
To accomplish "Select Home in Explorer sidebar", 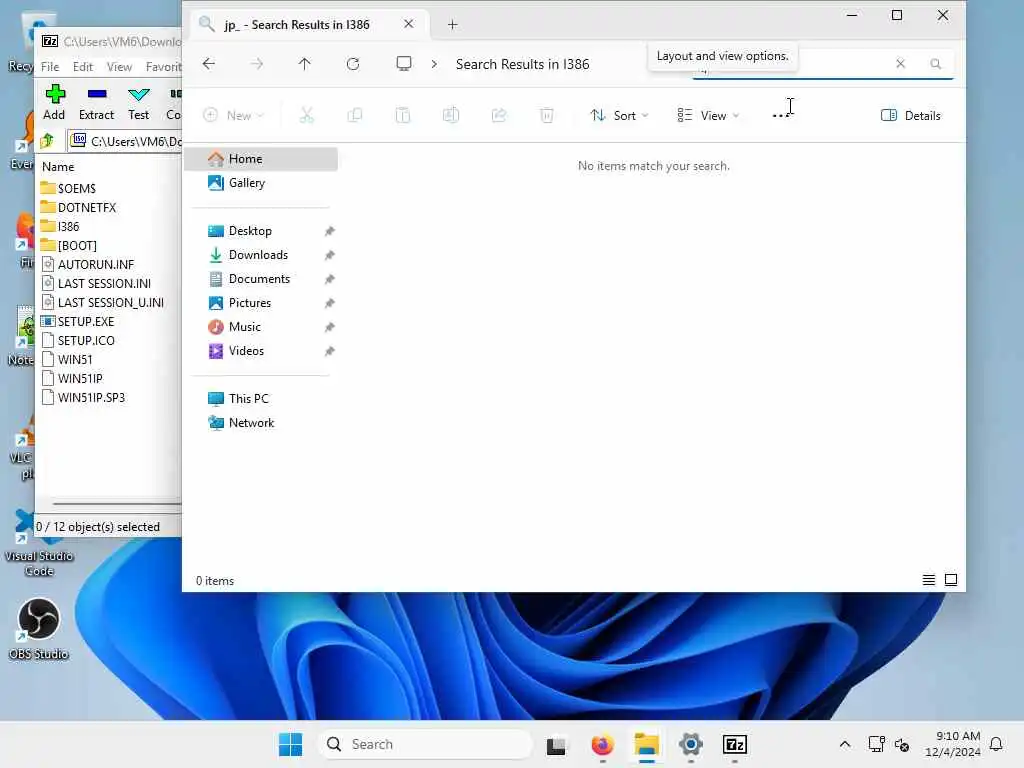I will pyautogui.click(x=261, y=159).
